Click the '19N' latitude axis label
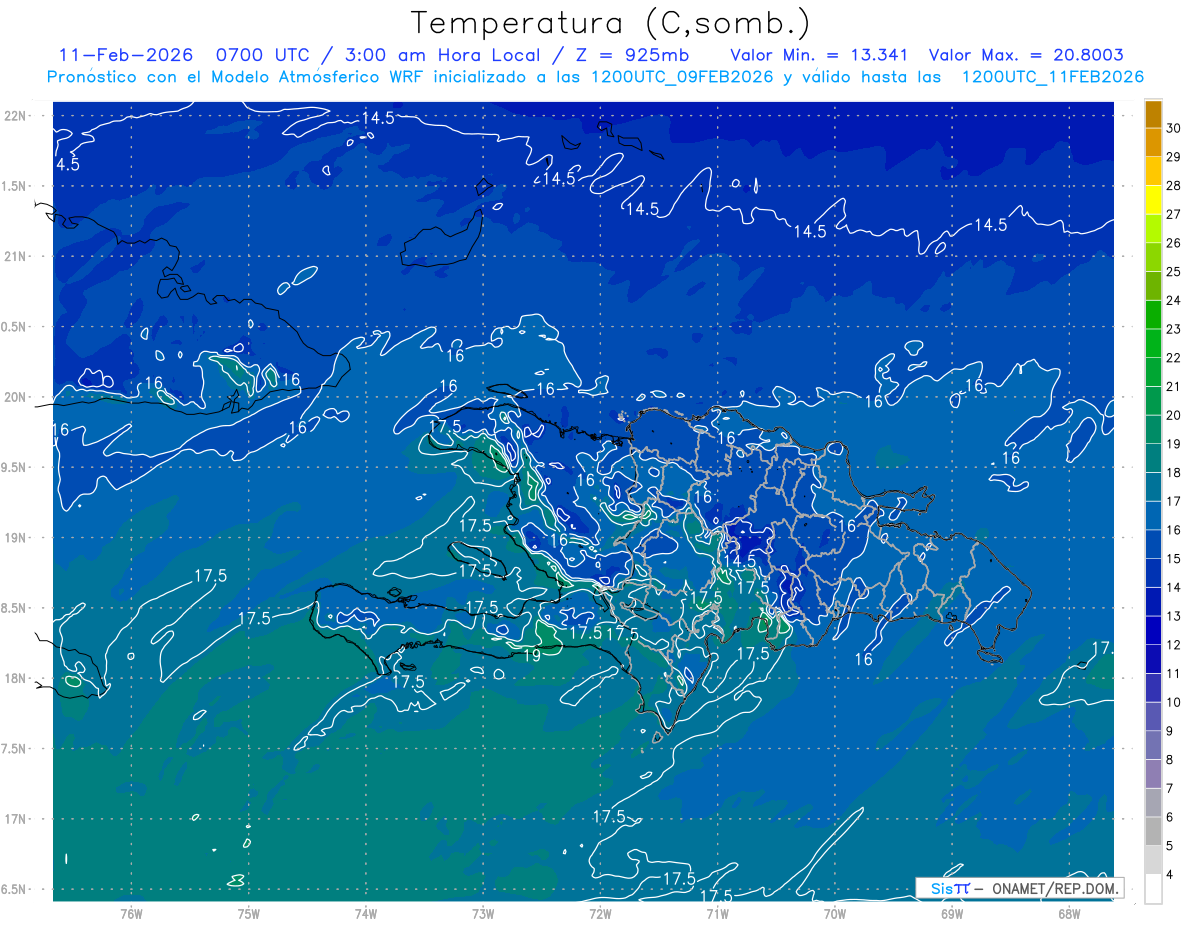Image resolution: width=1200 pixels, height=927 pixels. click(16, 538)
